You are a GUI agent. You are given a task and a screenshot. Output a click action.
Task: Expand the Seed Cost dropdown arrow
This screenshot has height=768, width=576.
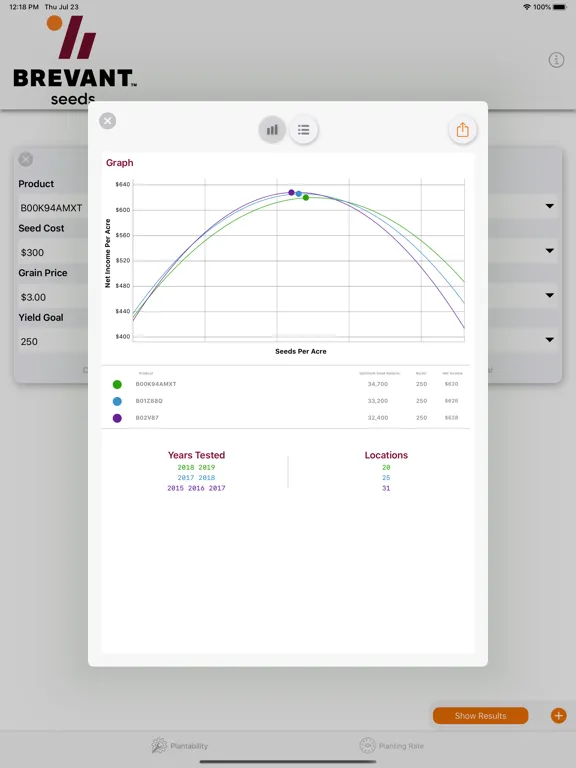(550, 251)
